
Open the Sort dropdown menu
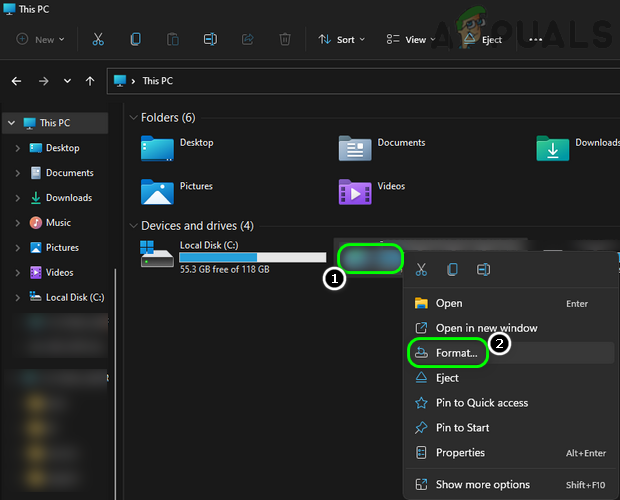coord(342,40)
